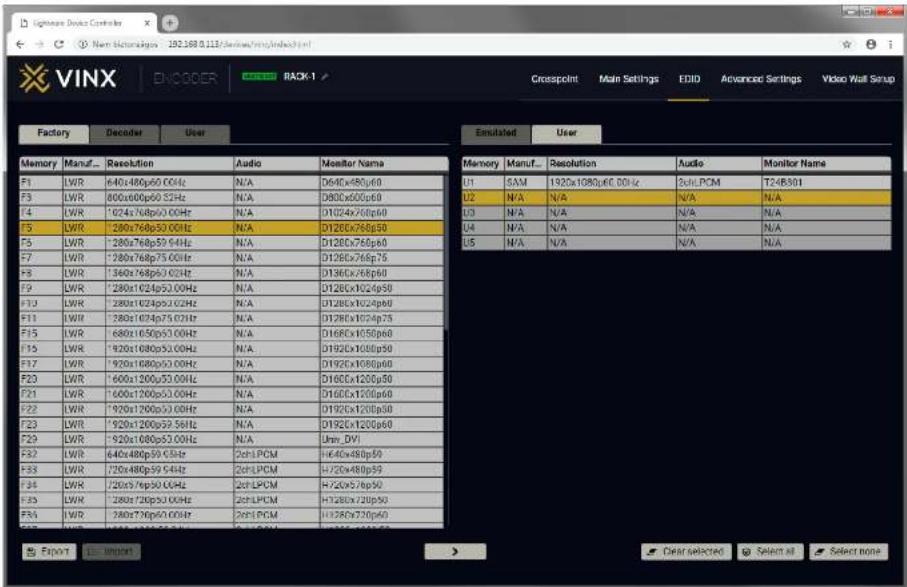907x587 pixels.
Task: Select the F9 D1280x1024p50 row
Action: coord(231,288)
